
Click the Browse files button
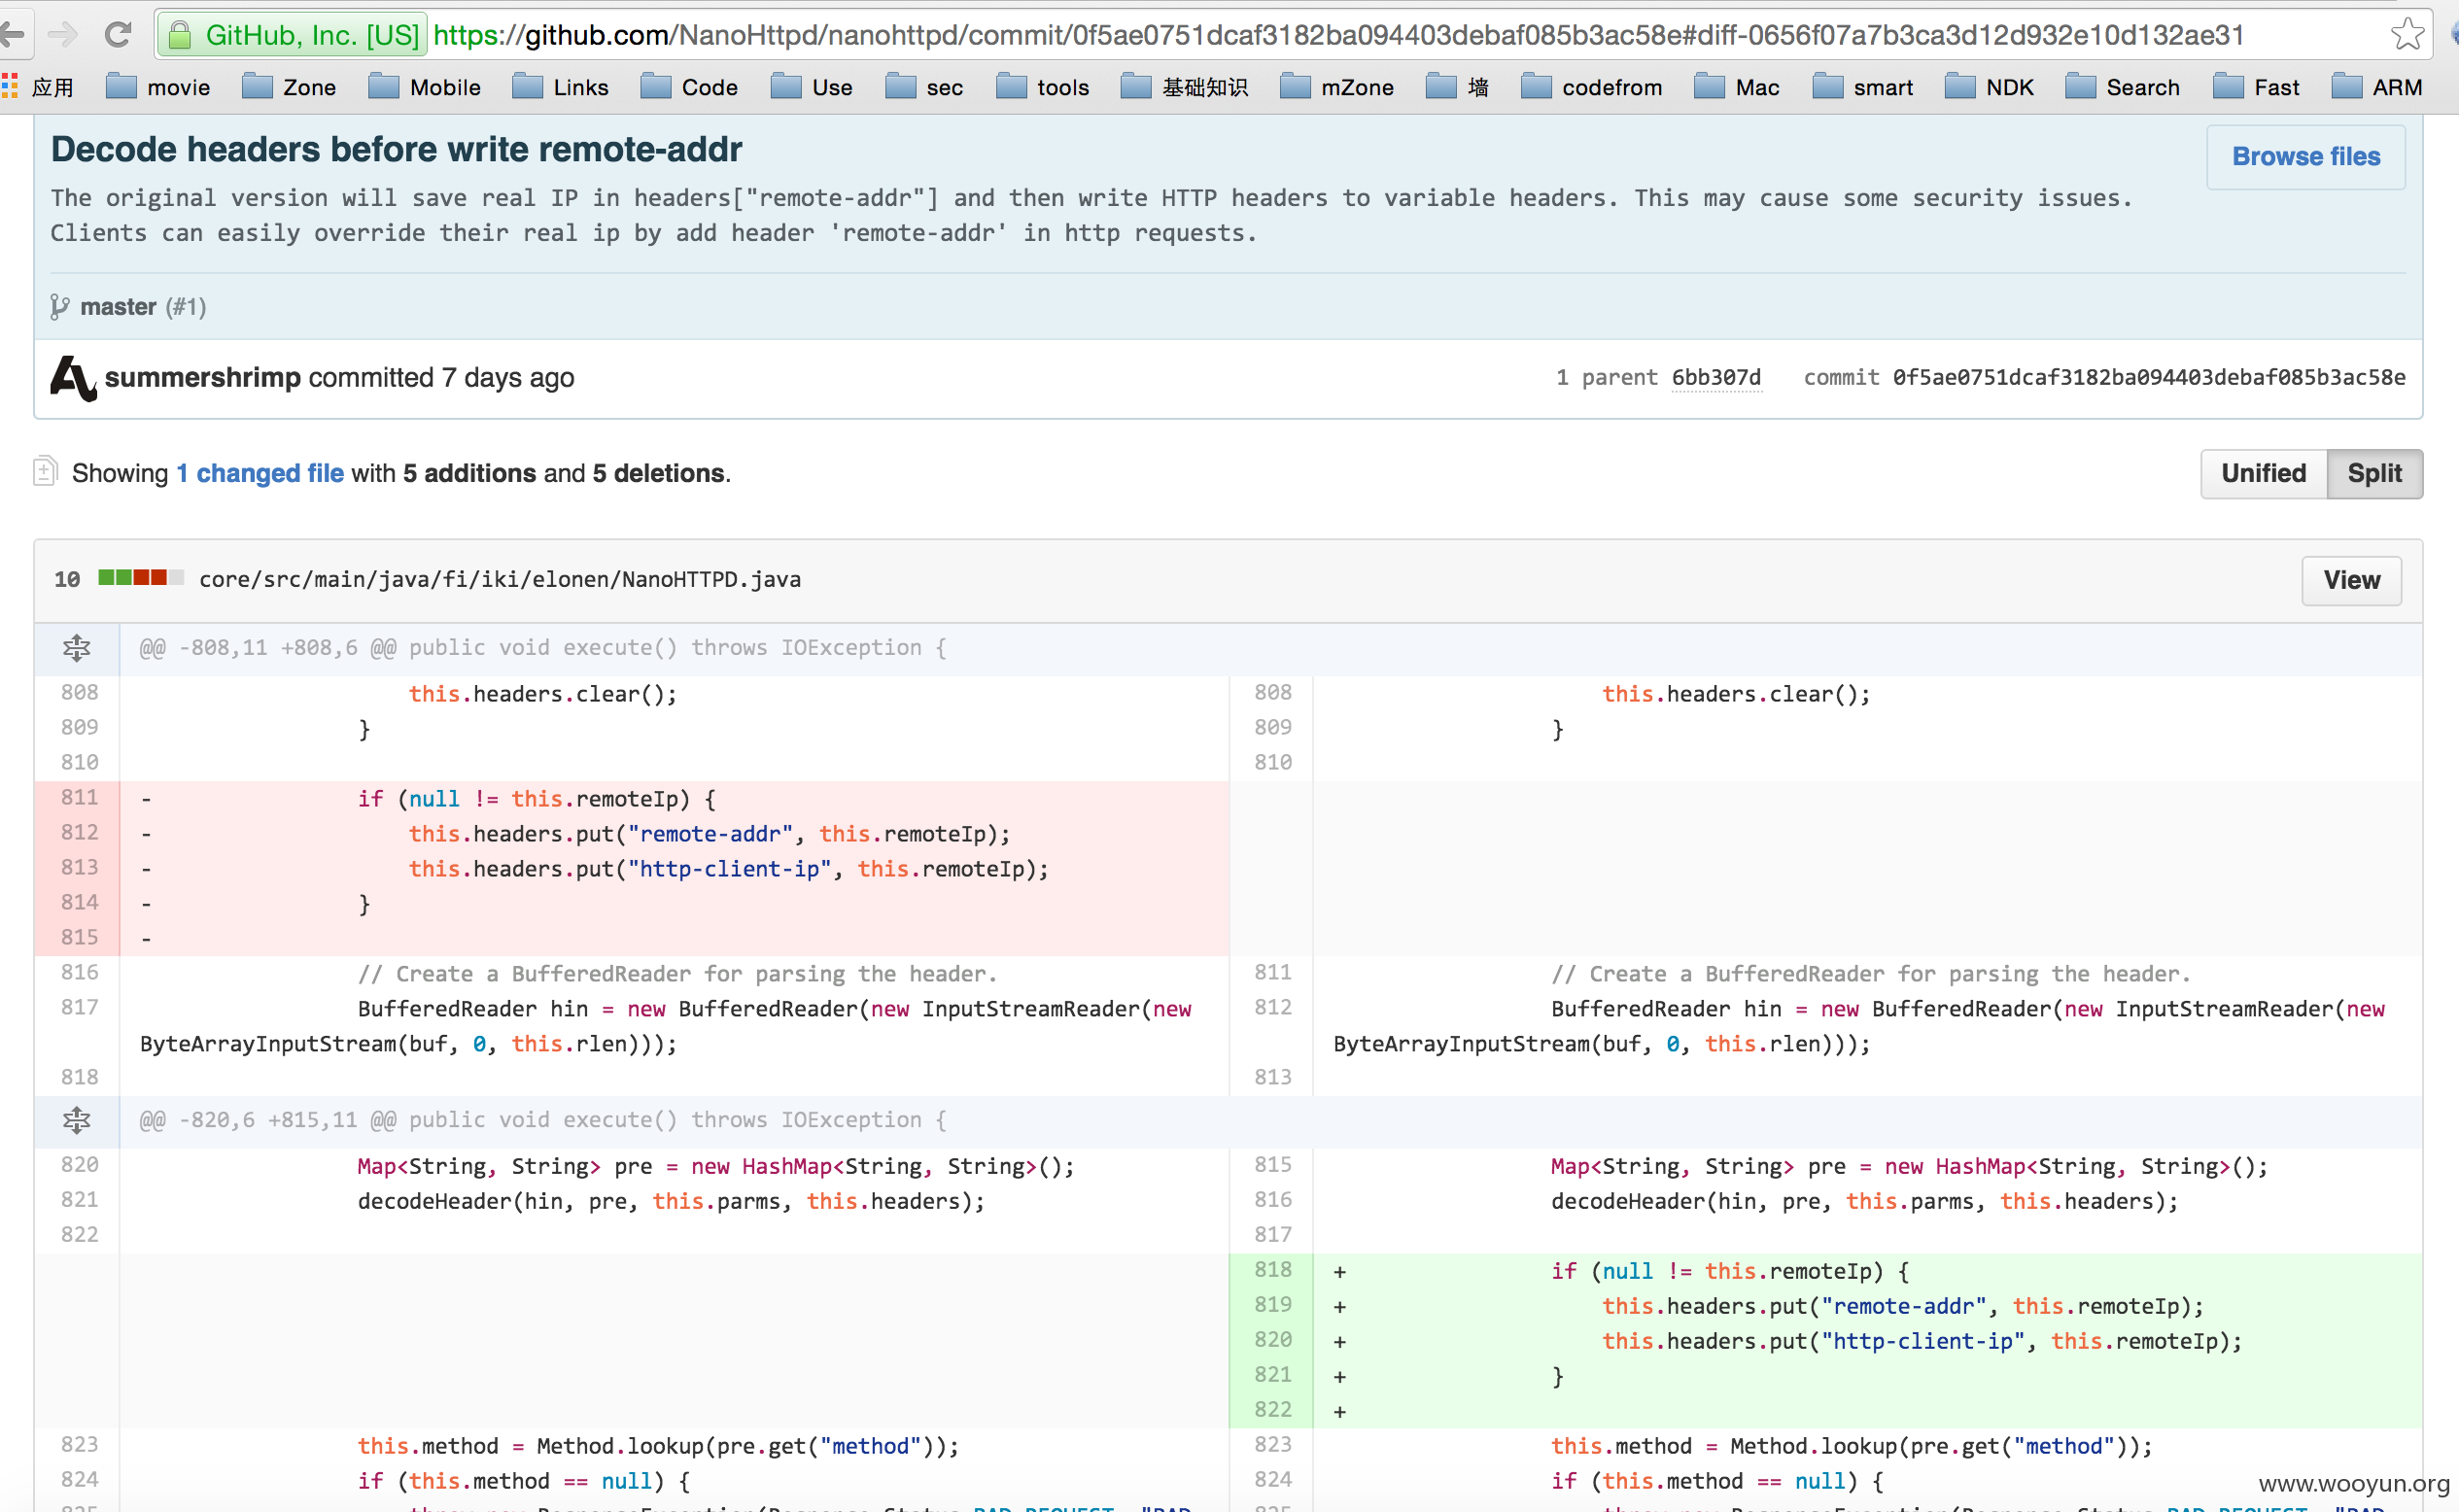pos(2305,157)
